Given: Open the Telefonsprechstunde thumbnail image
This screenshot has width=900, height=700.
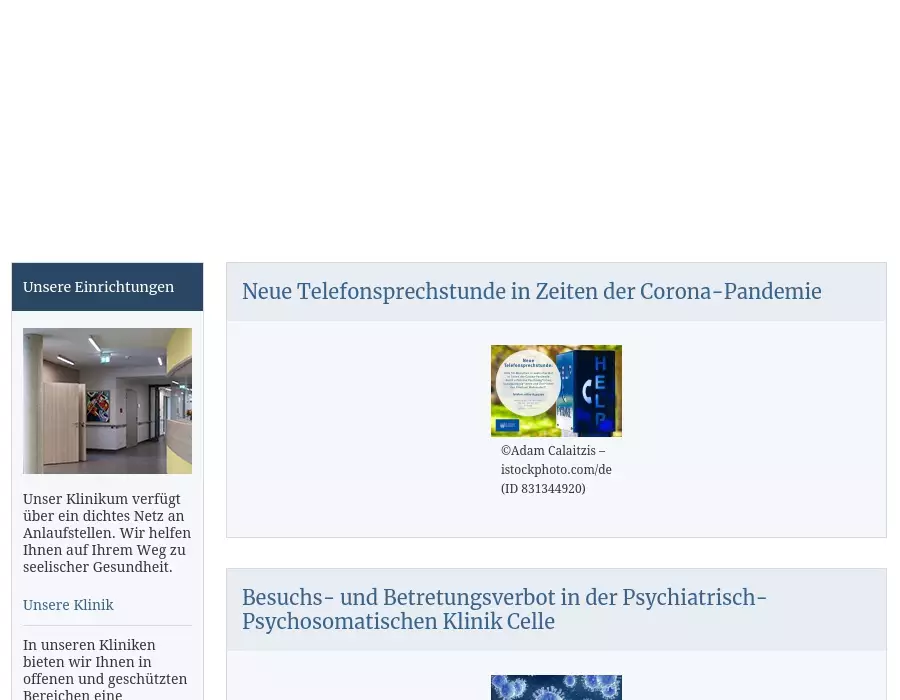Looking at the screenshot, I should (x=556, y=391).
